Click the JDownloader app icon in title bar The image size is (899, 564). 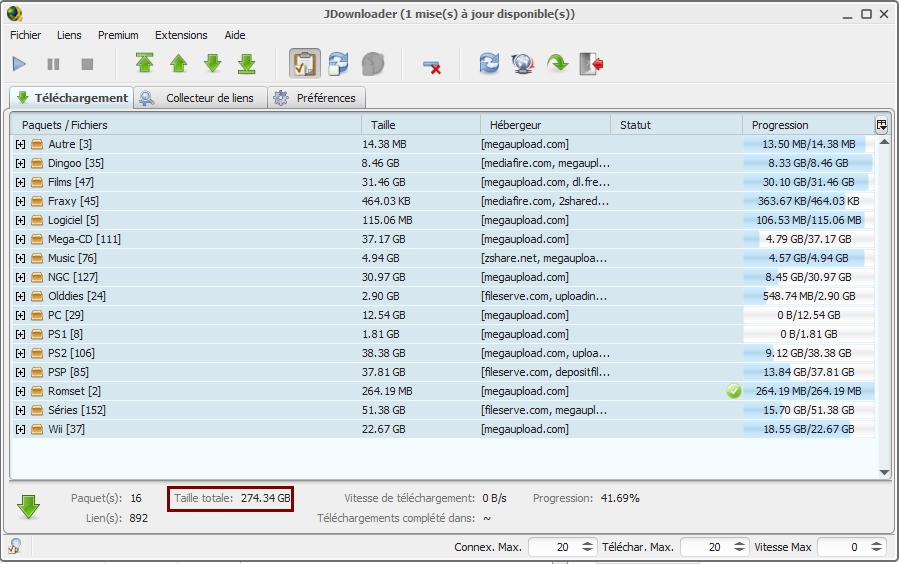pyautogui.click(x=15, y=13)
